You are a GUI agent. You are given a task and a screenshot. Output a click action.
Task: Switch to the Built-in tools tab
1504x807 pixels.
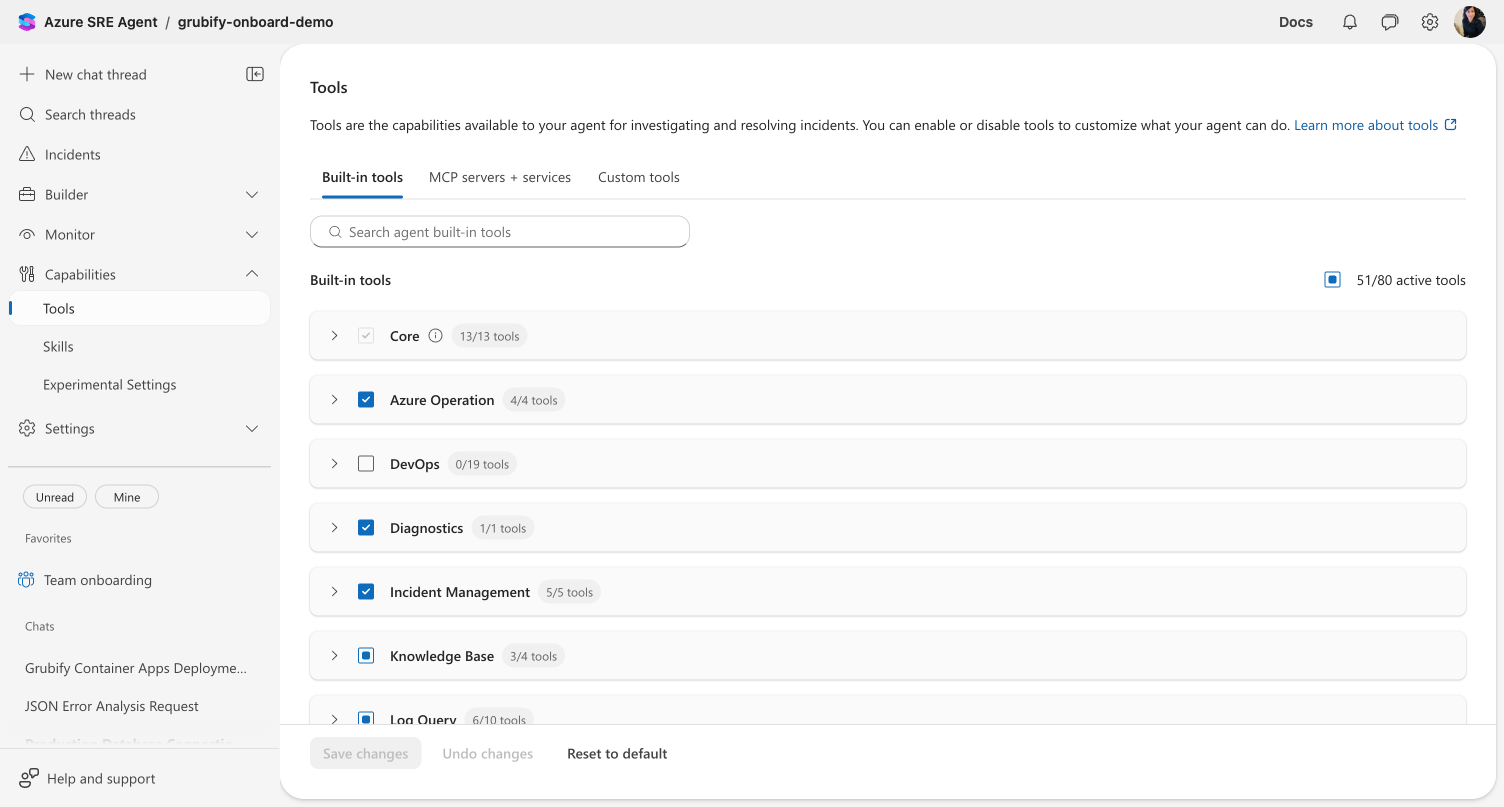click(x=362, y=177)
